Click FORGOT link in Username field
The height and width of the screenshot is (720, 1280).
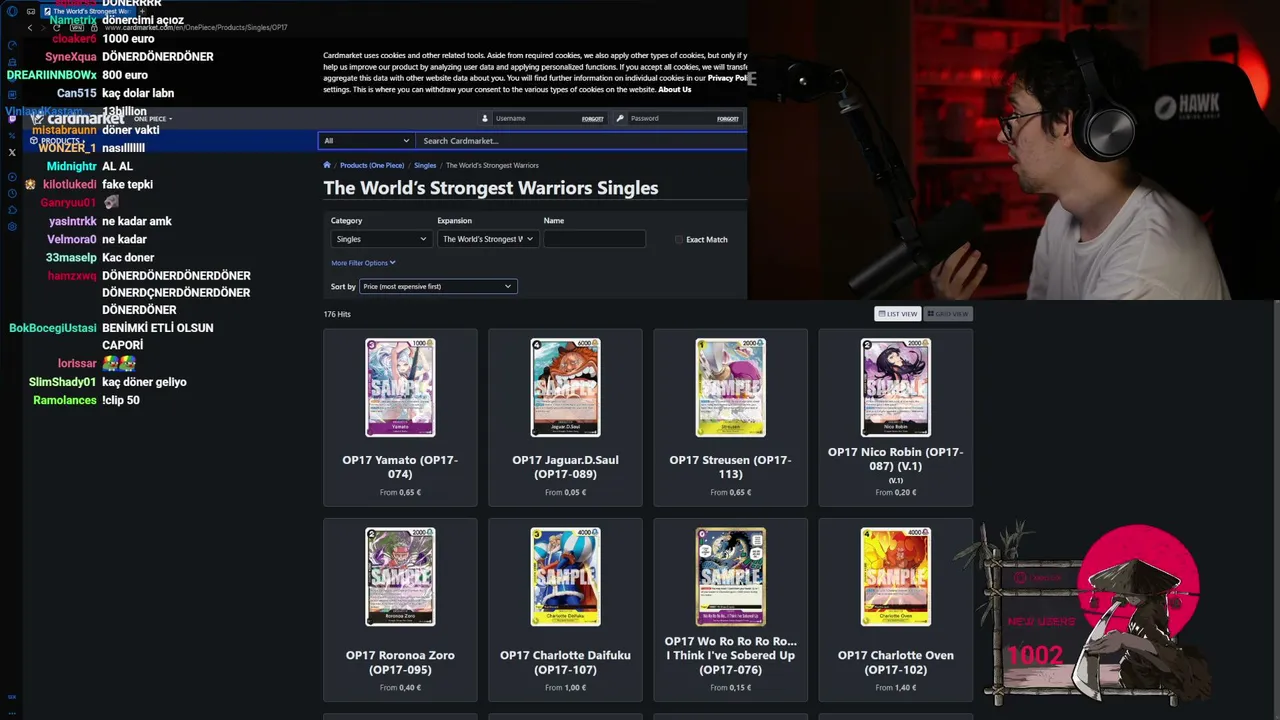[593, 119]
